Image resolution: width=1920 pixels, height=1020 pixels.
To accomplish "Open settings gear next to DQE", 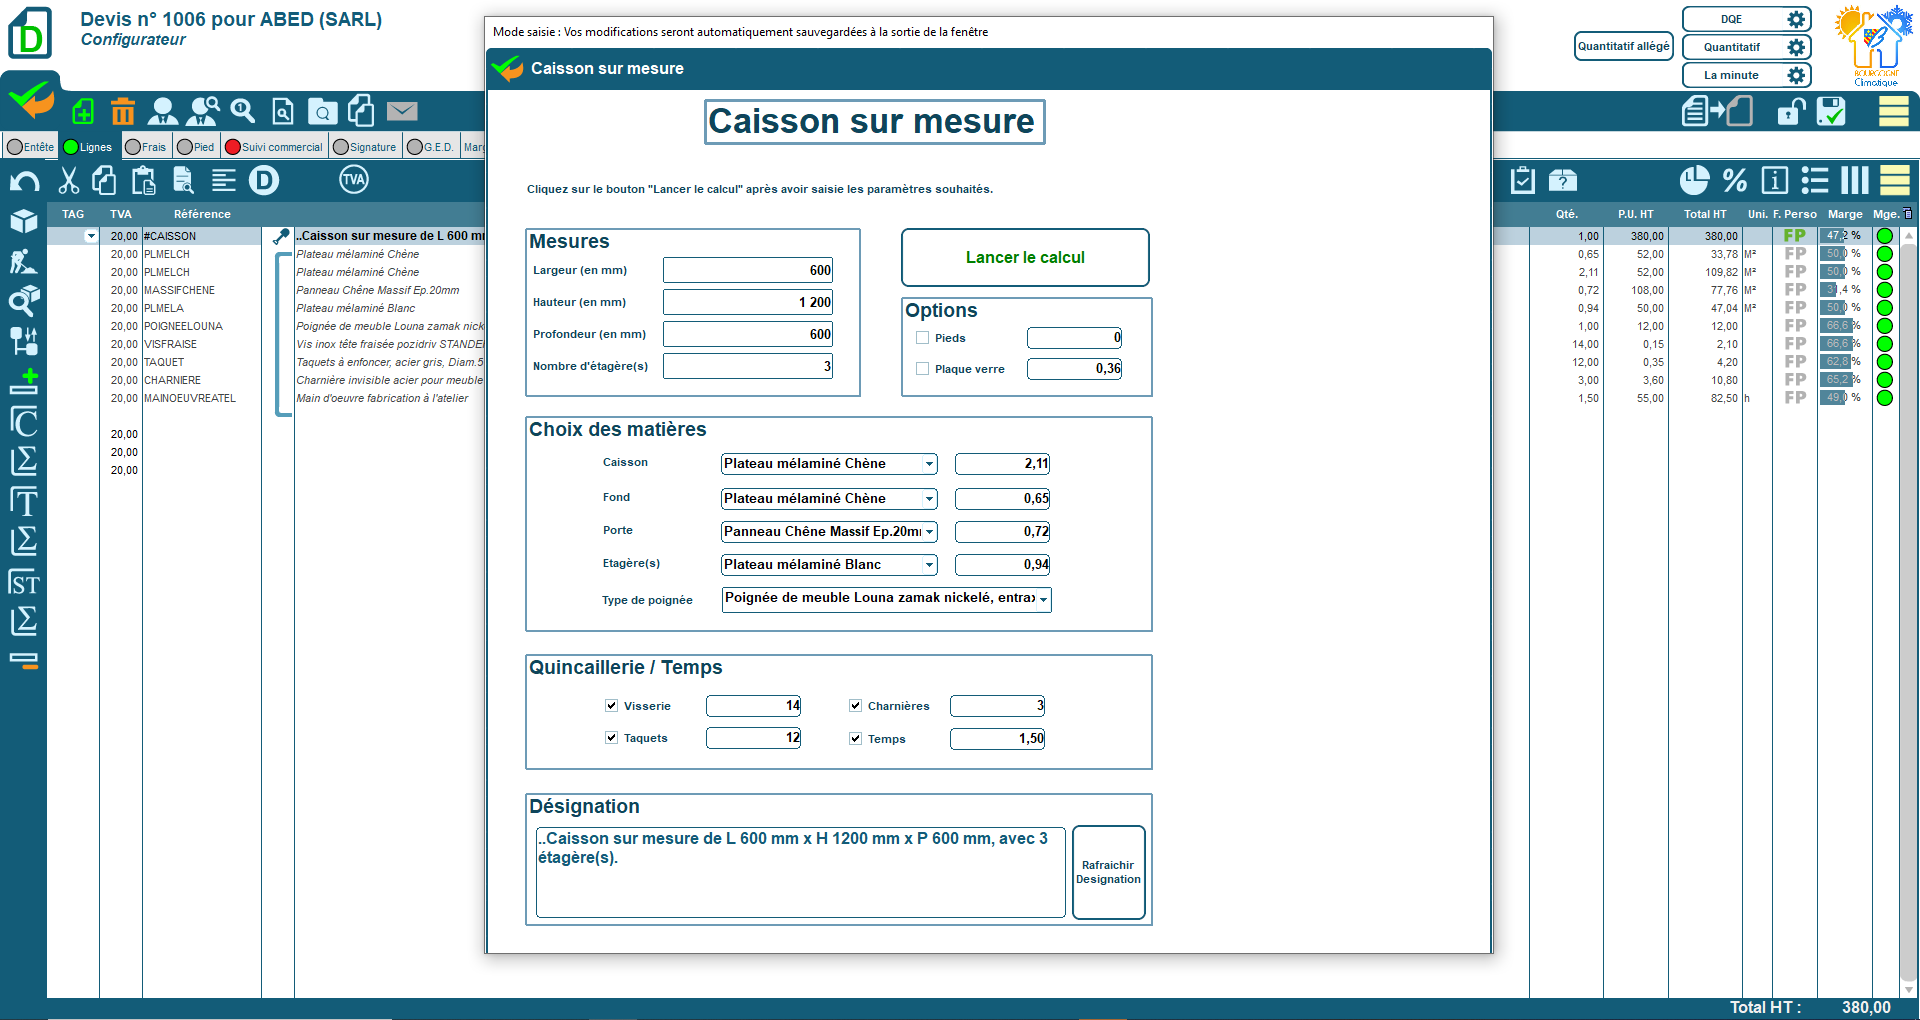I will point(1797,19).
